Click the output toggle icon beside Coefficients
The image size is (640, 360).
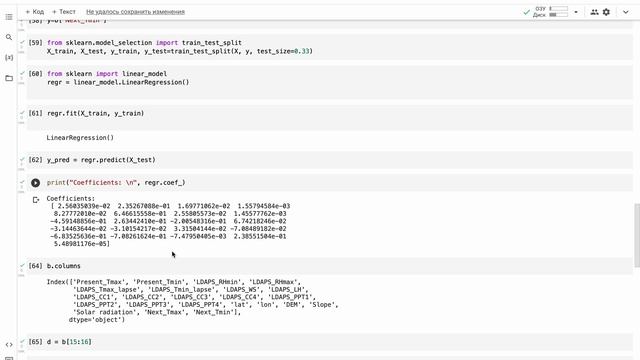pyautogui.click(x=36, y=200)
